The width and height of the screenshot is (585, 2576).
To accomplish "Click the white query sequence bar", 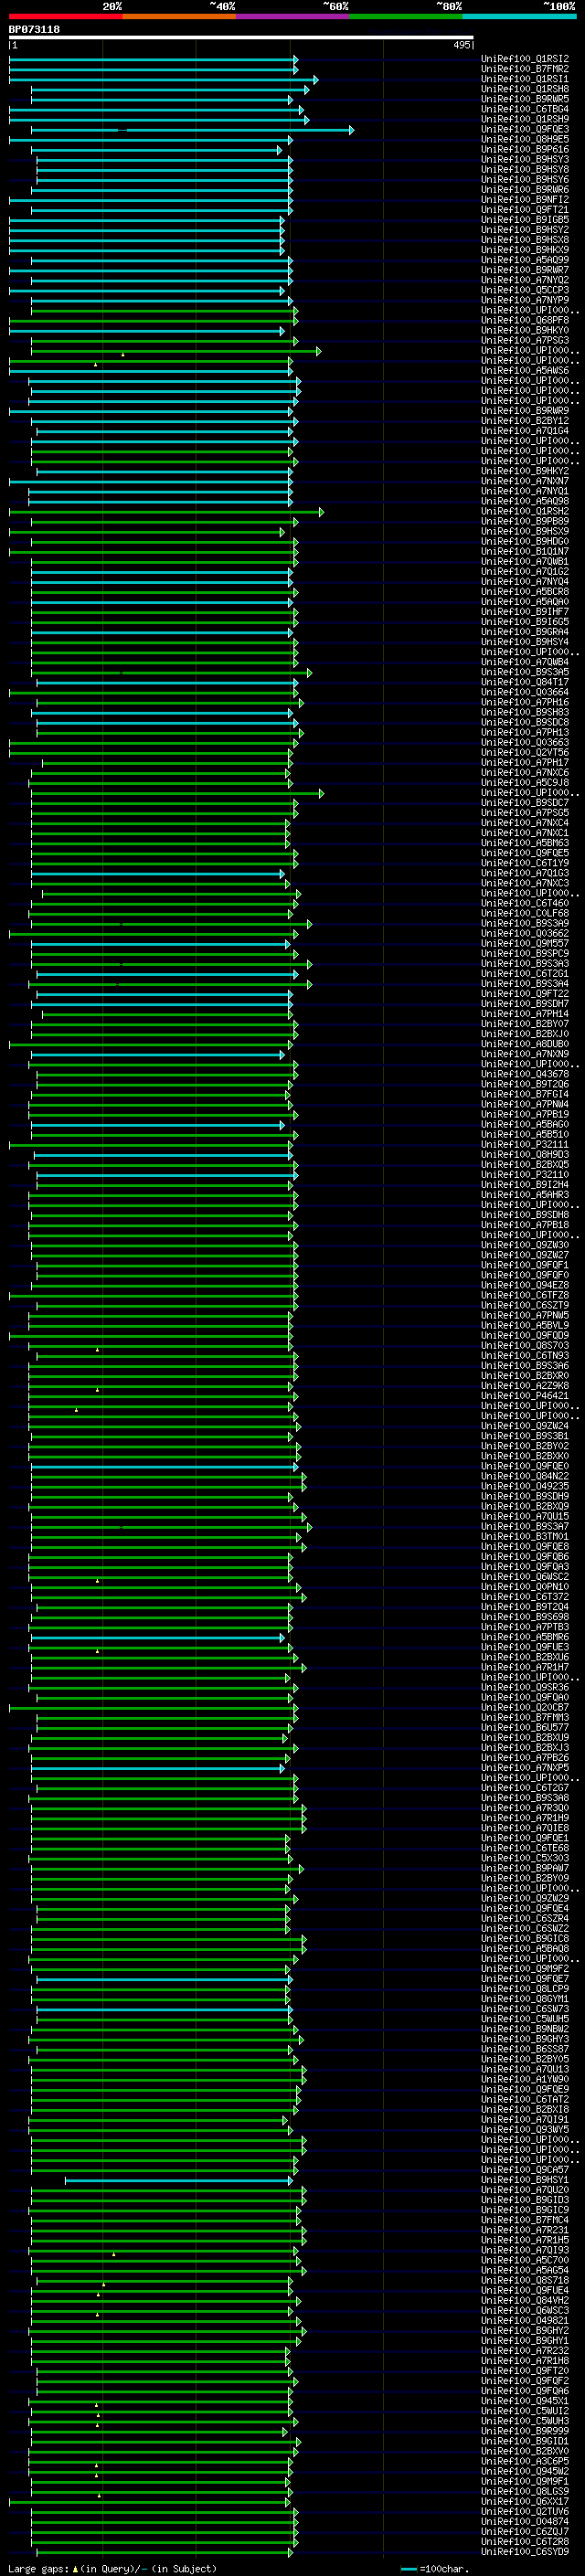I will point(241,38).
